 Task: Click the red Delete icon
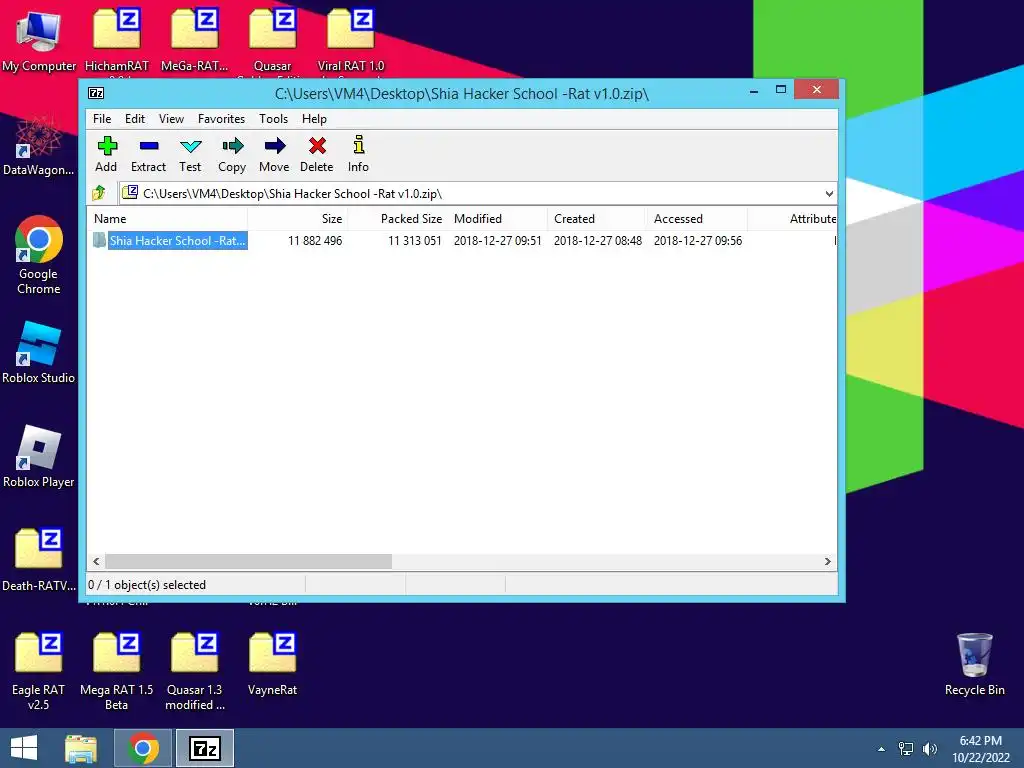tap(317, 154)
